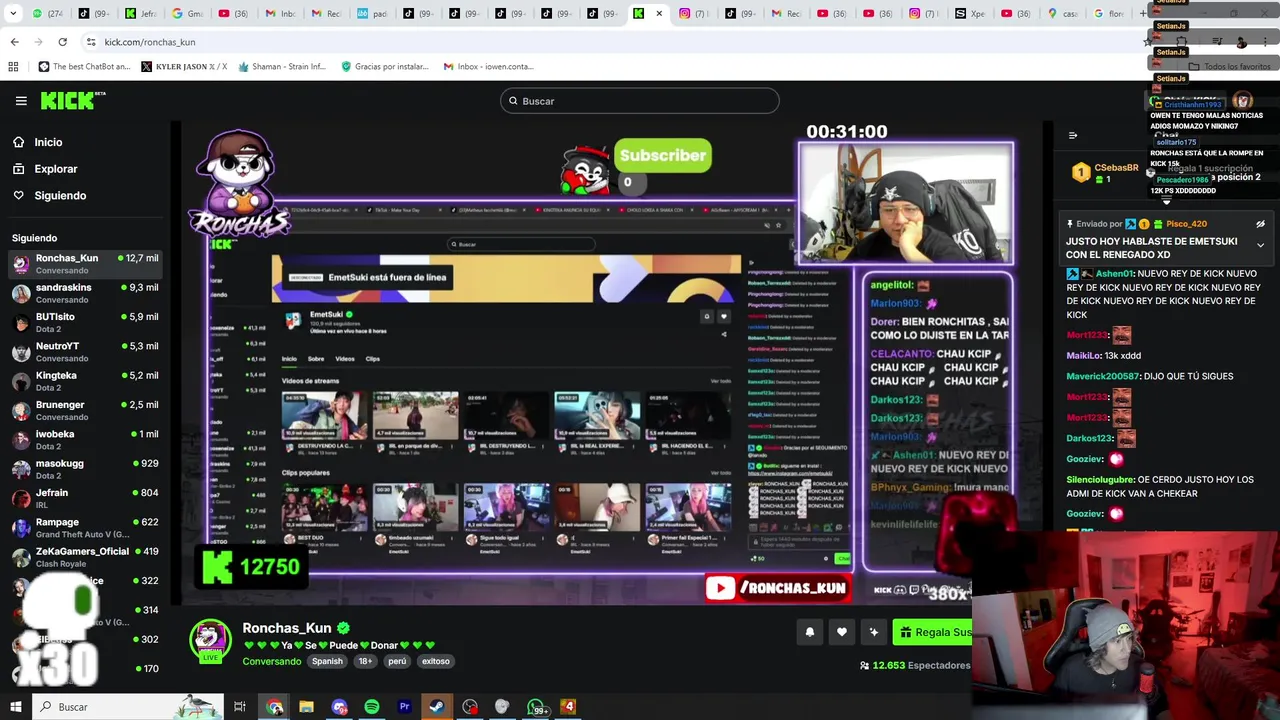The width and height of the screenshot is (1280, 720).
Task: Select the exitoso tag
Action: pos(435,661)
